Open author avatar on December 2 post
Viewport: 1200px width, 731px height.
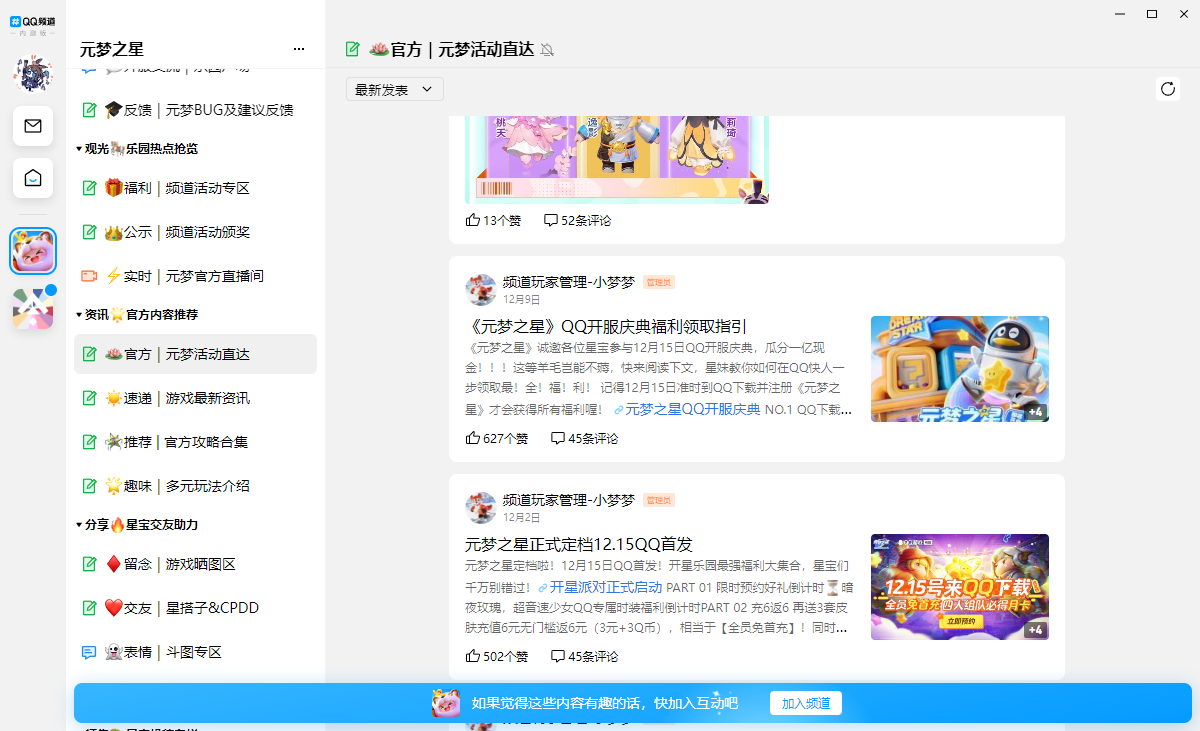tap(481, 508)
